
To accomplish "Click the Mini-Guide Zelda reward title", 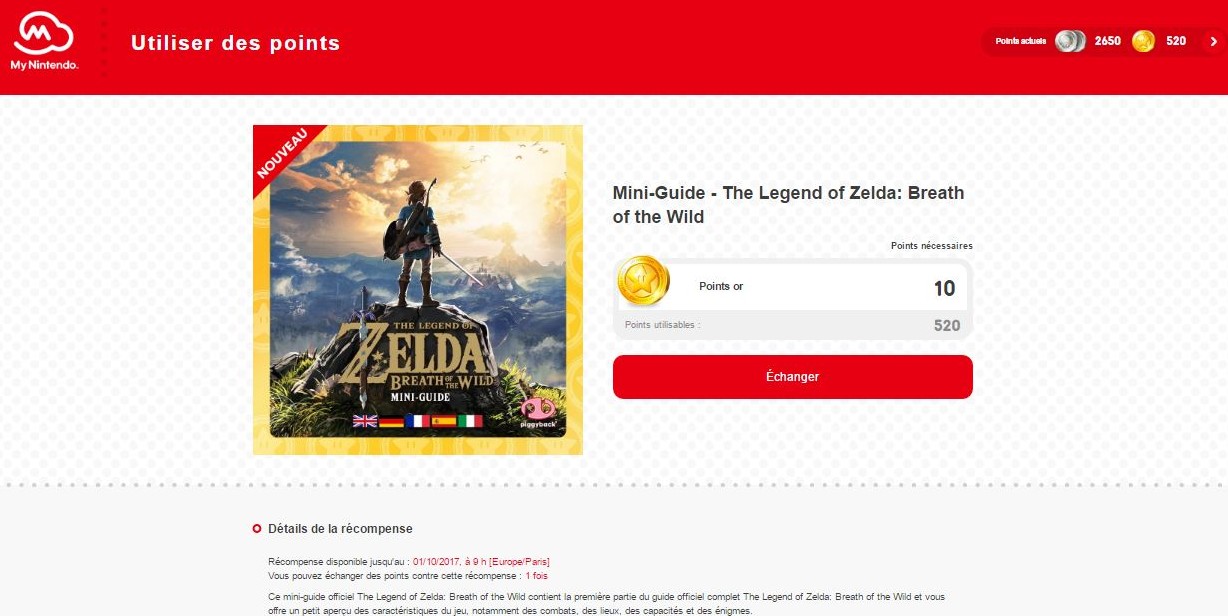I will [x=788, y=205].
